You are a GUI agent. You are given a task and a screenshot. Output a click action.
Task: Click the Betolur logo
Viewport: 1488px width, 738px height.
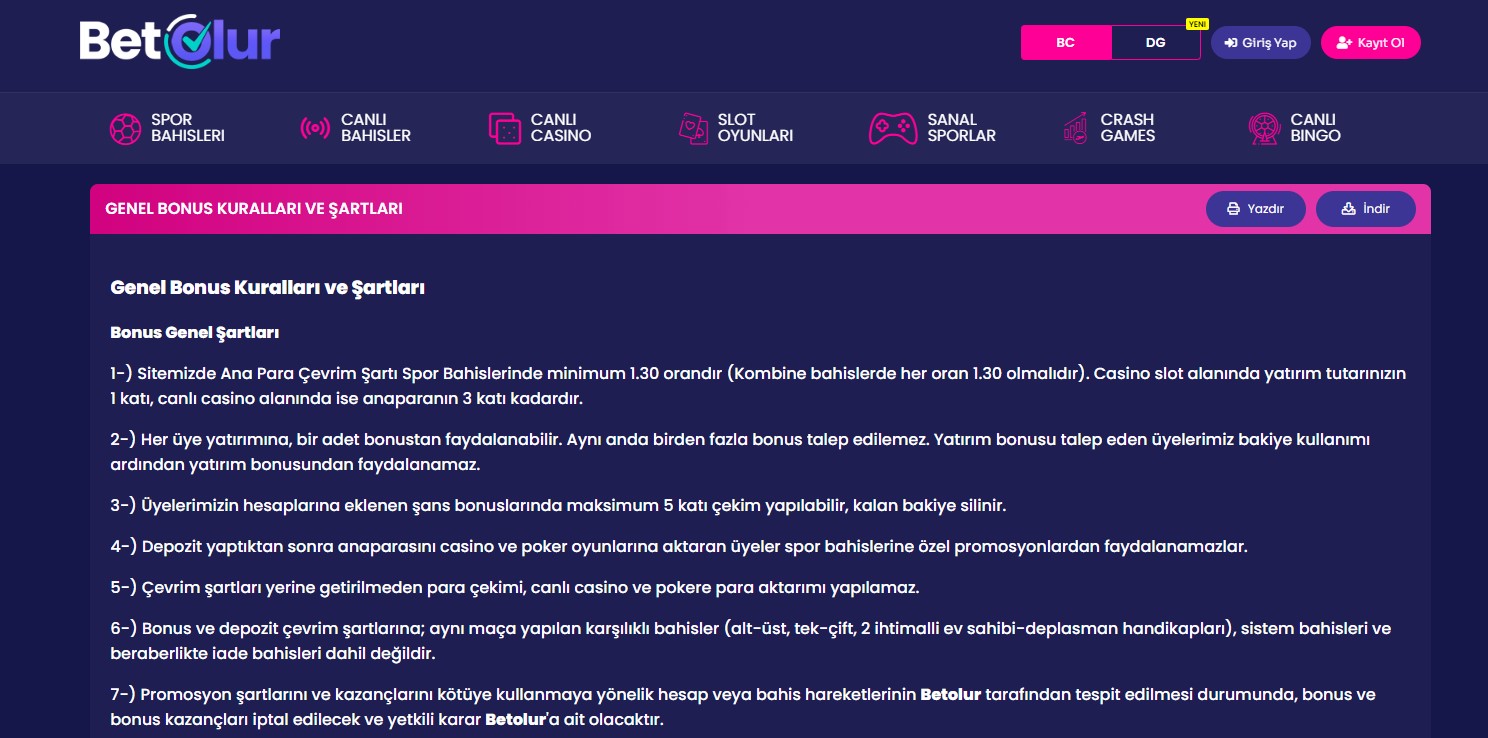179,40
